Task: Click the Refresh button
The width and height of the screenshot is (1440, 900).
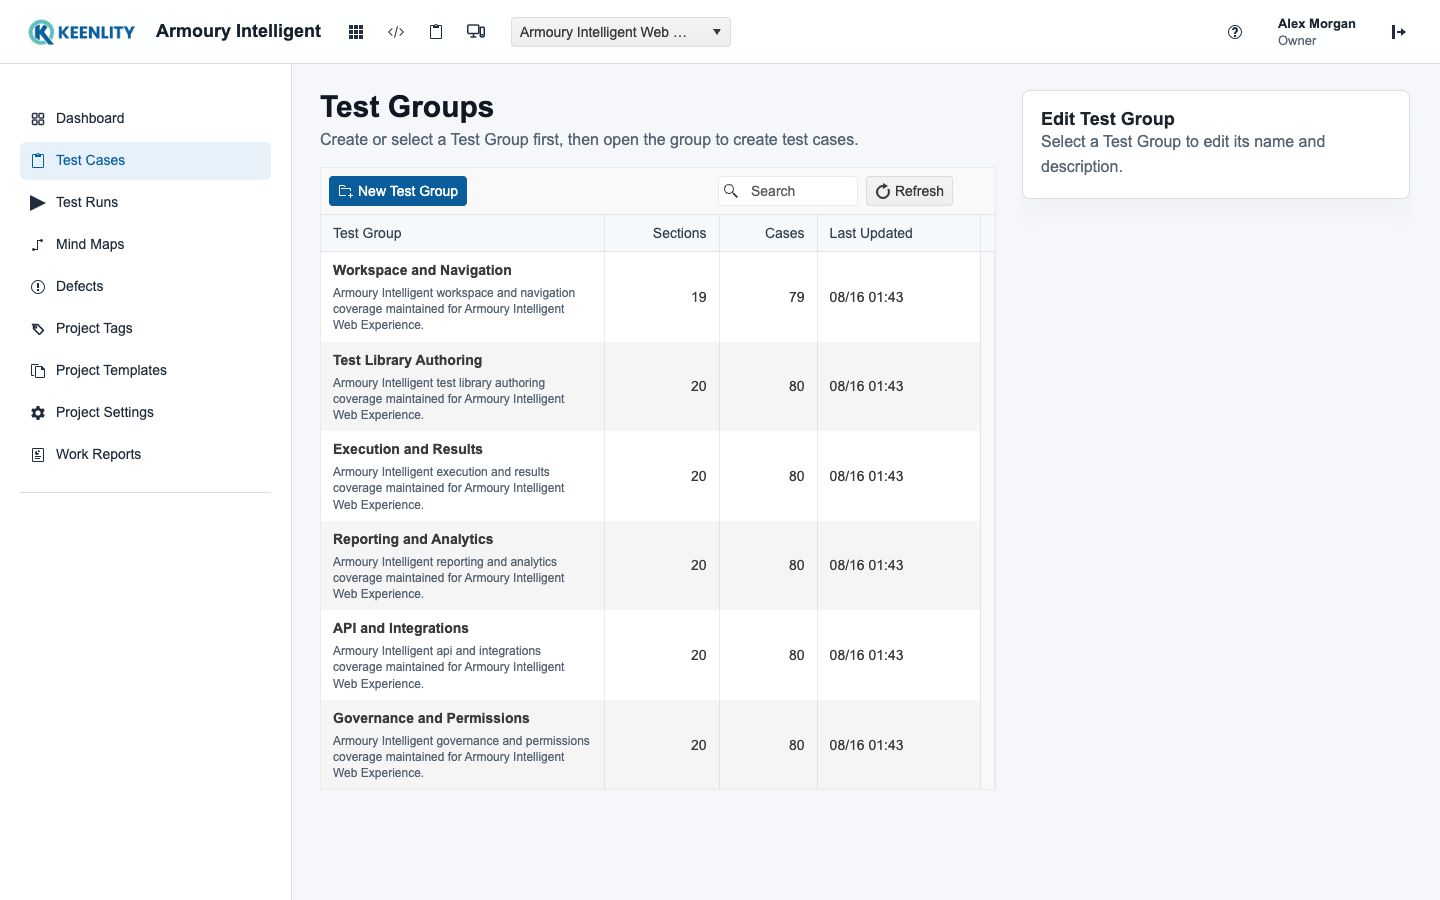Action: pos(909,191)
